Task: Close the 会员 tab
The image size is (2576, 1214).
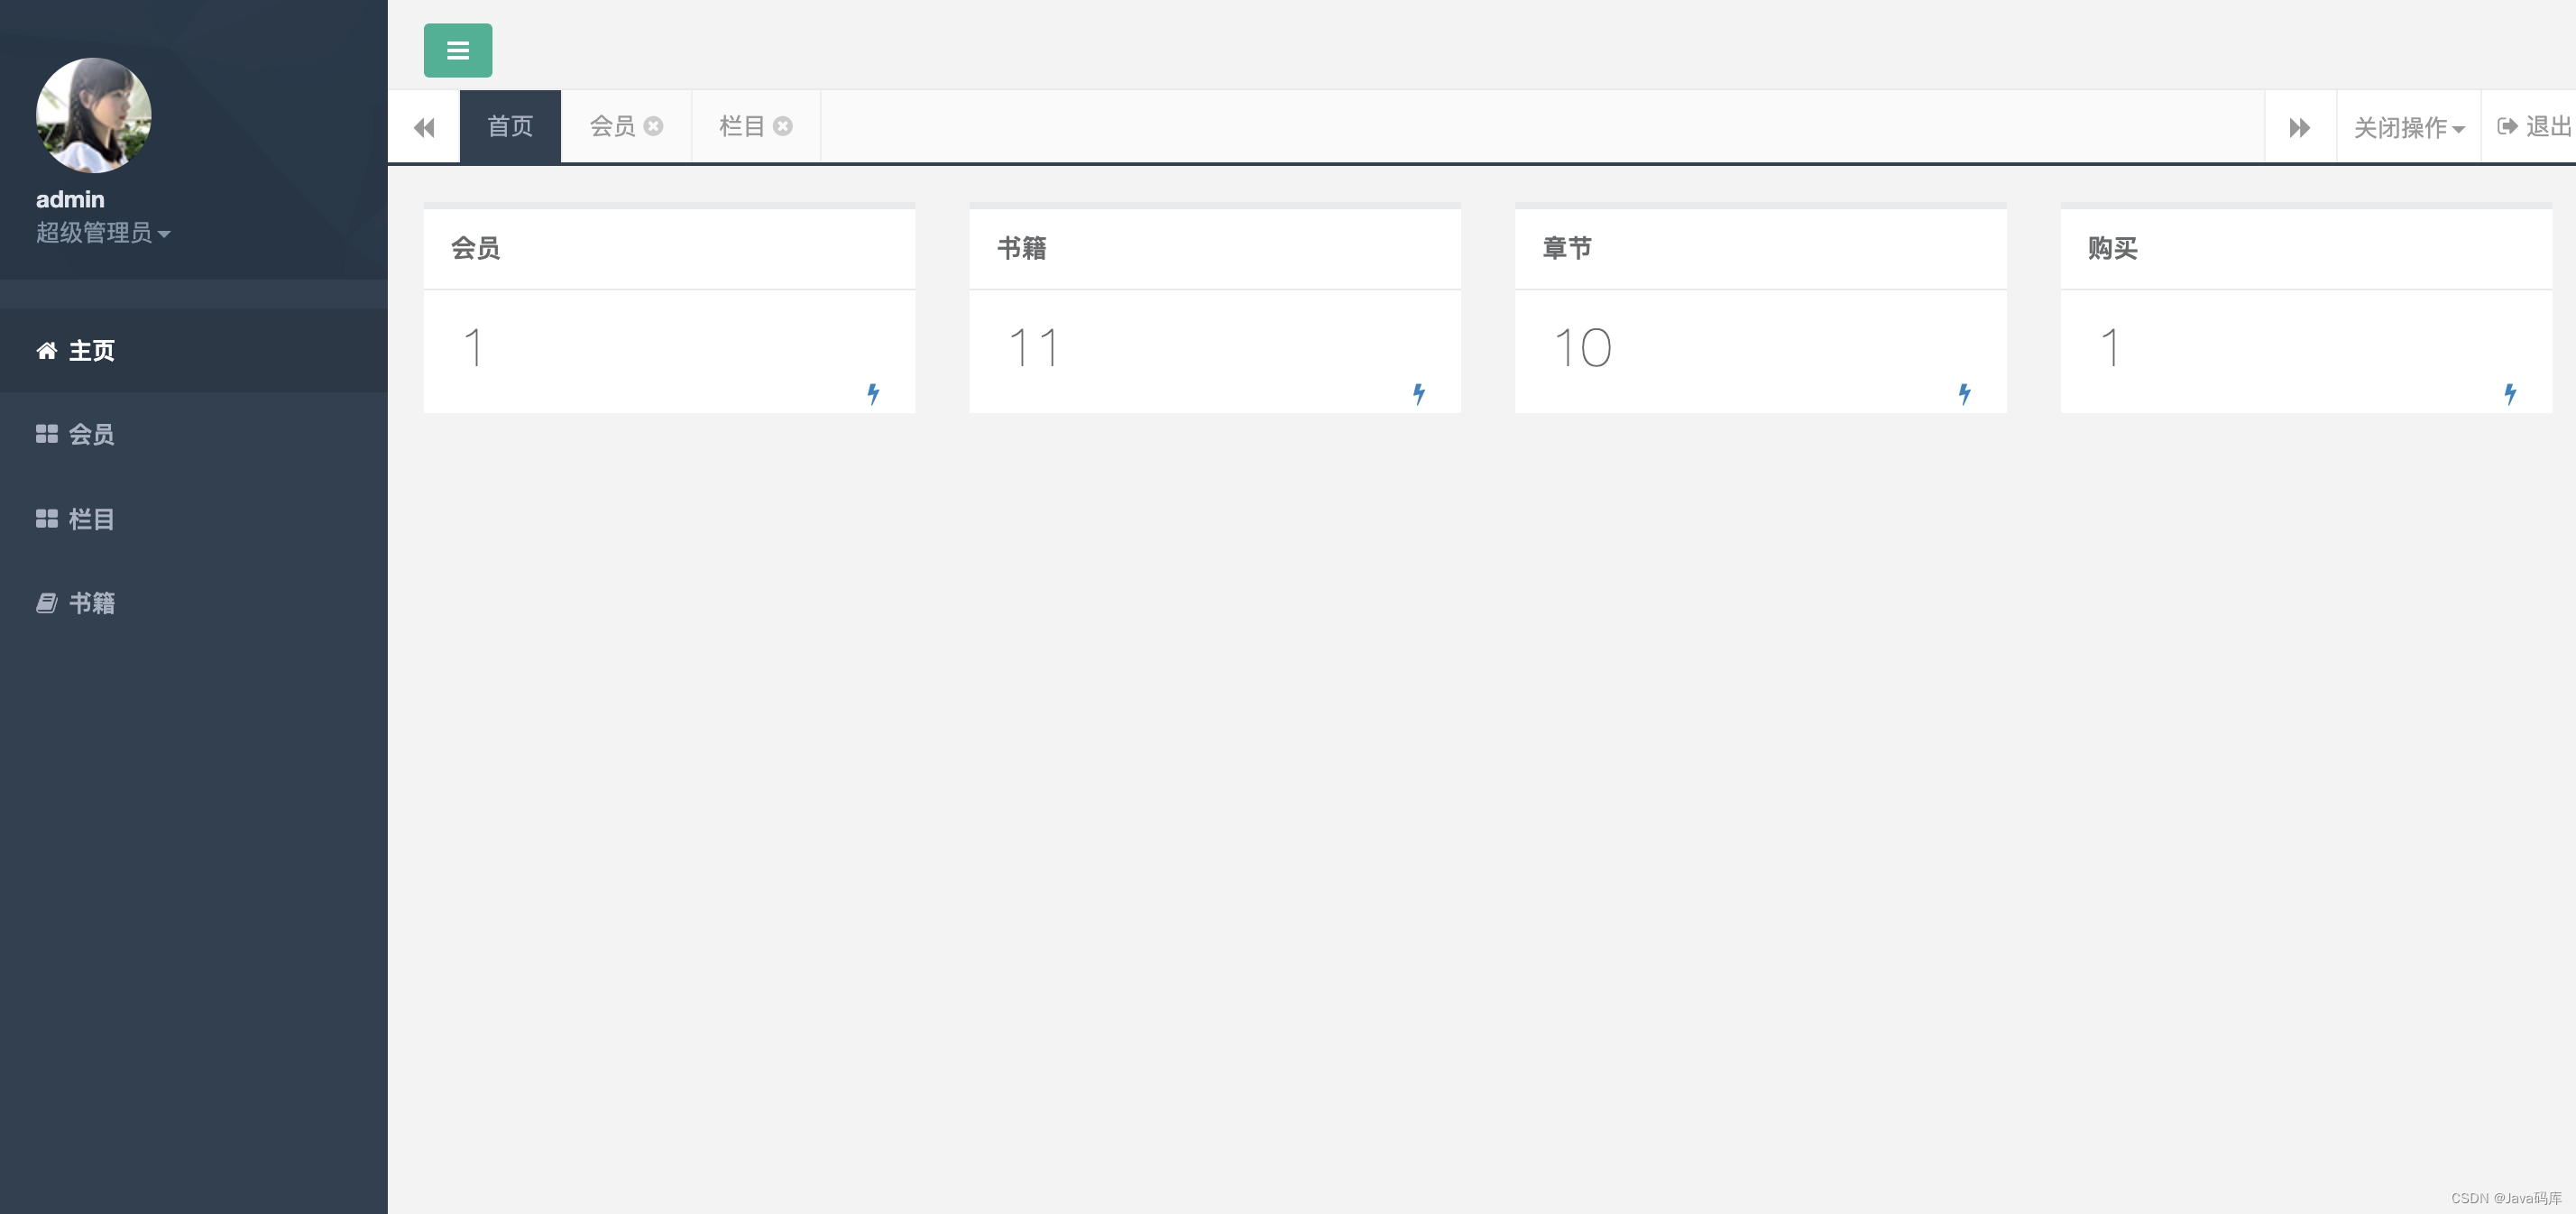Action: click(x=653, y=126)
